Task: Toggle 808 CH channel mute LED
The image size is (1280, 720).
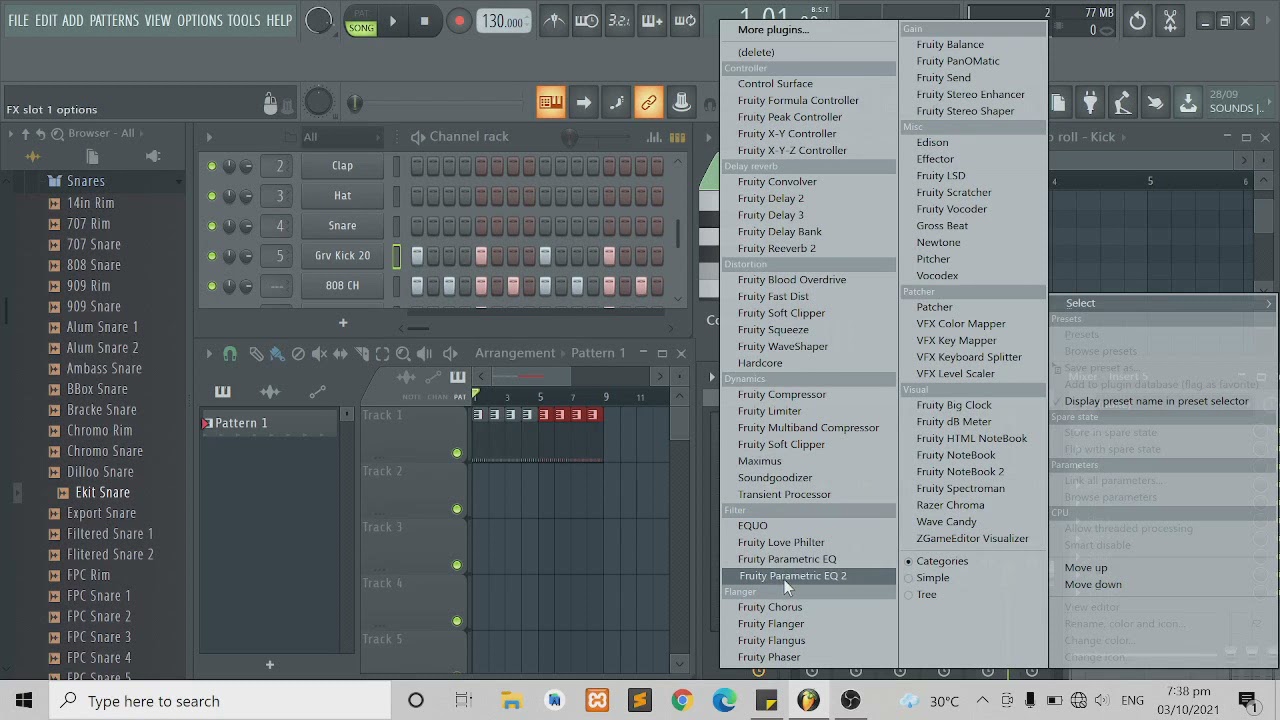Action: point(211,286)
